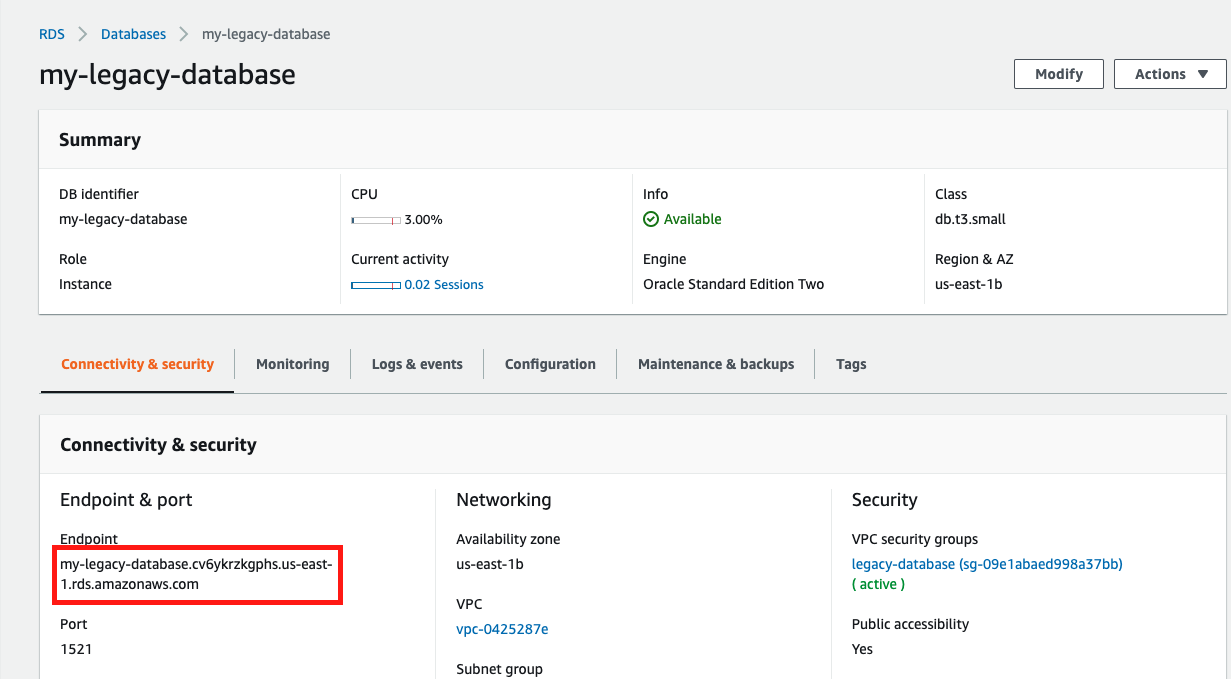Open the vpc-0425287e link
The image size is (1231, 679).
[502, 629]
